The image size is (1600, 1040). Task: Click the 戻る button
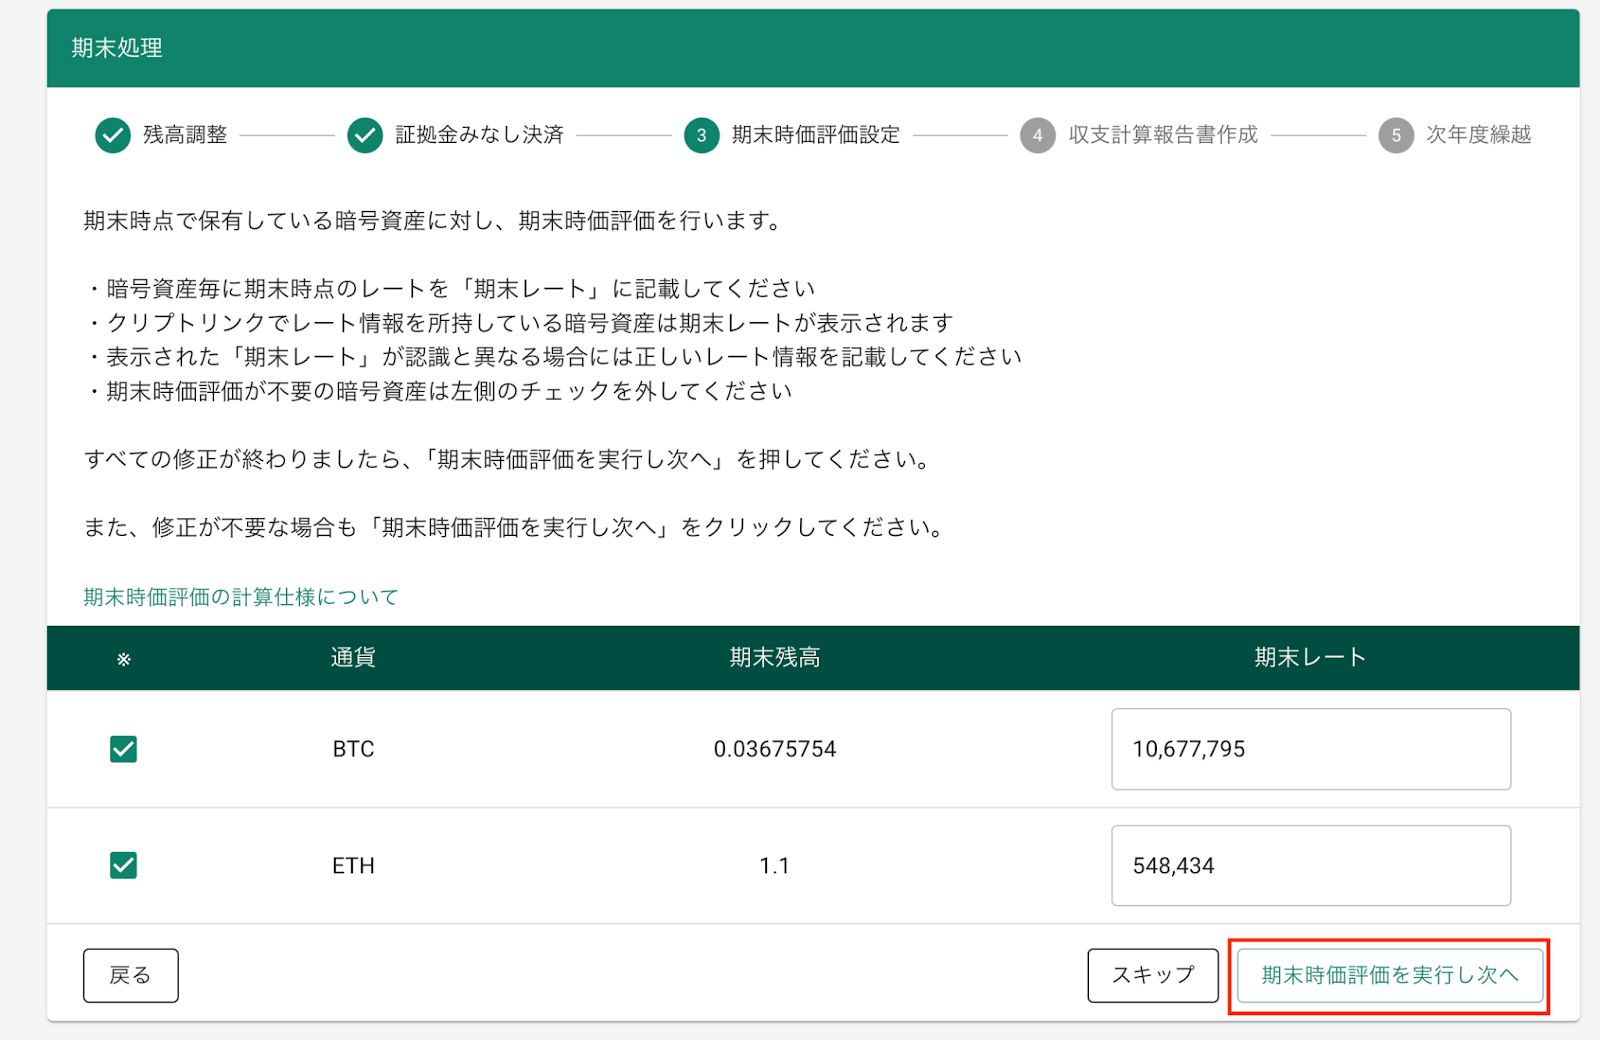(130, 975)
